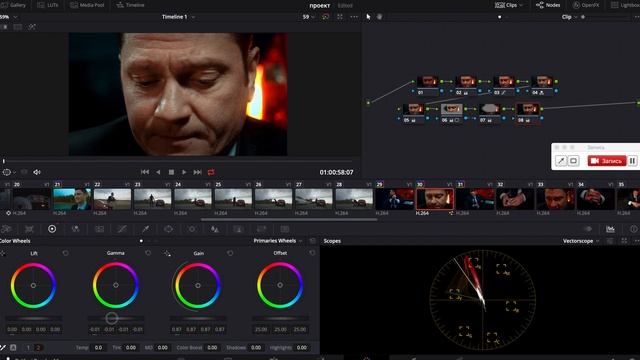Open the OpenFX panel

(x=586, y=5)
